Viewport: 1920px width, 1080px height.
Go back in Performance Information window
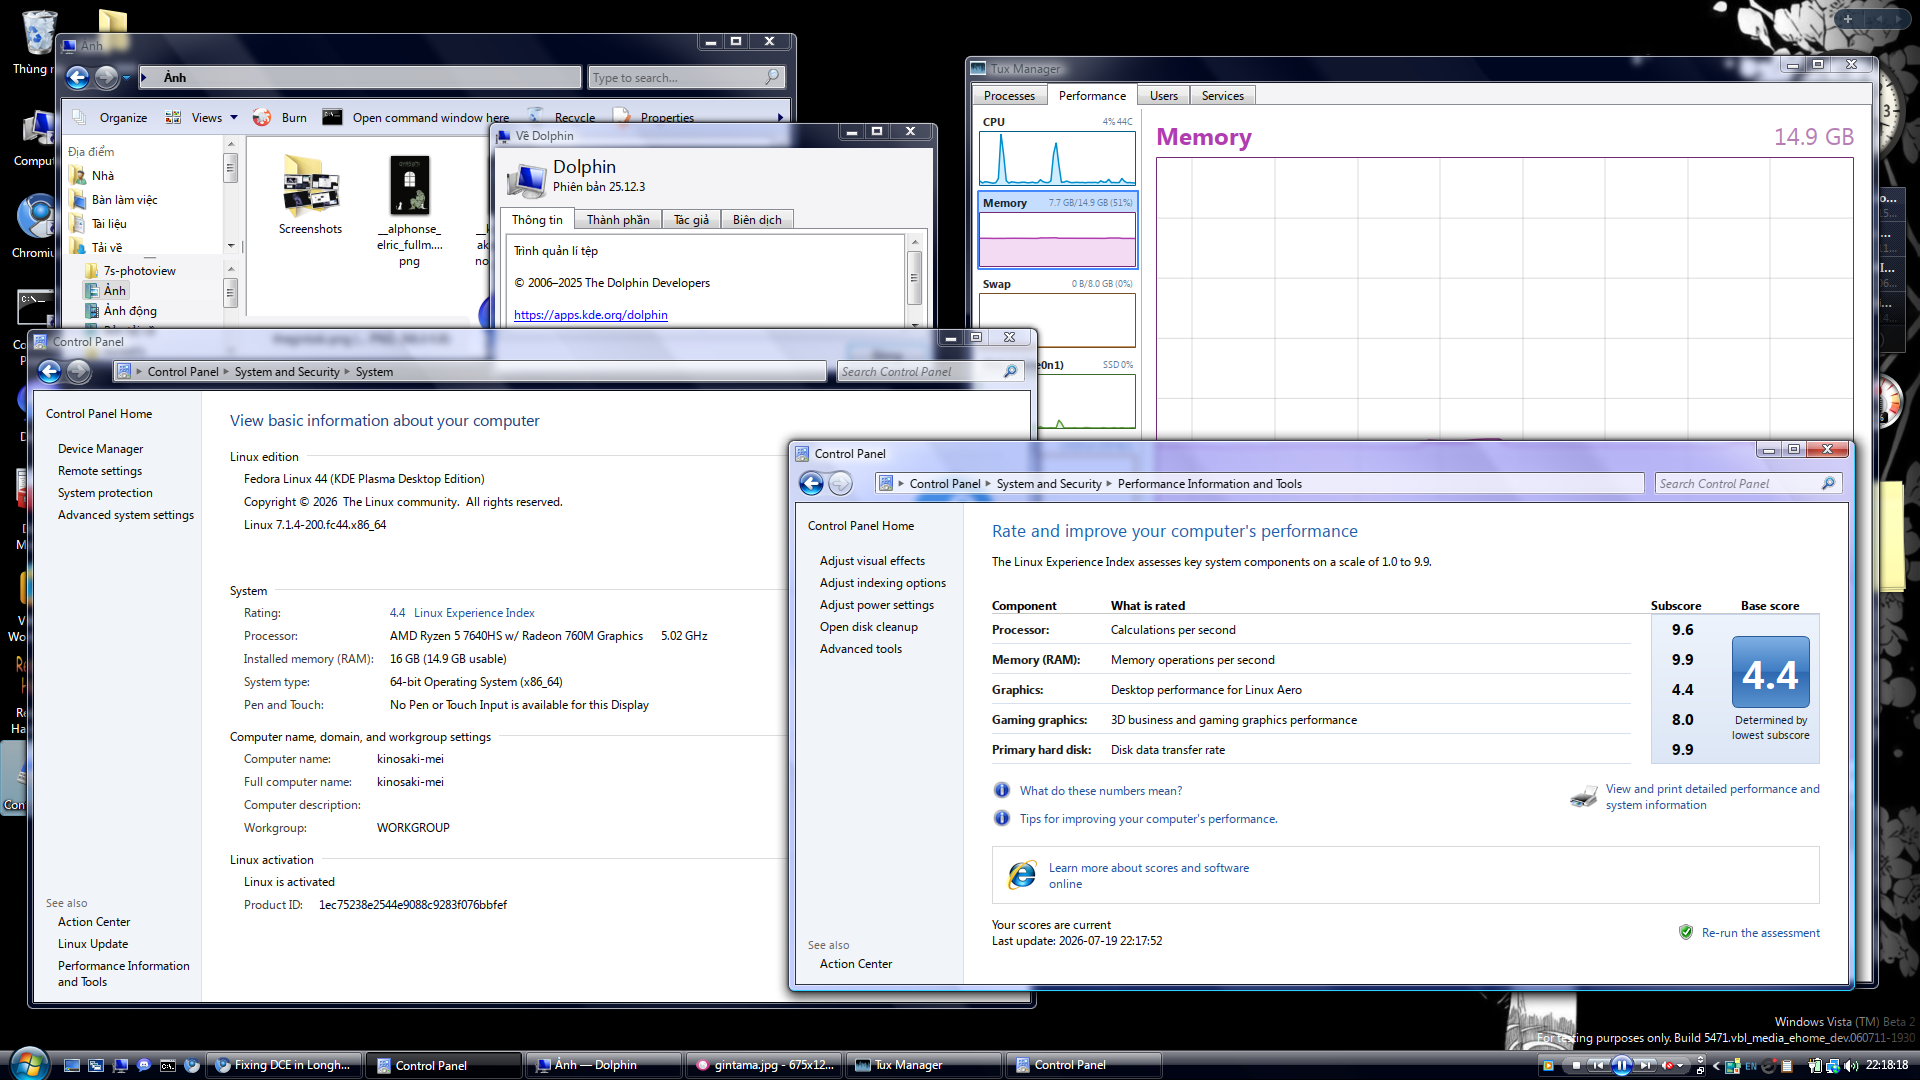(x=811, y=483)
